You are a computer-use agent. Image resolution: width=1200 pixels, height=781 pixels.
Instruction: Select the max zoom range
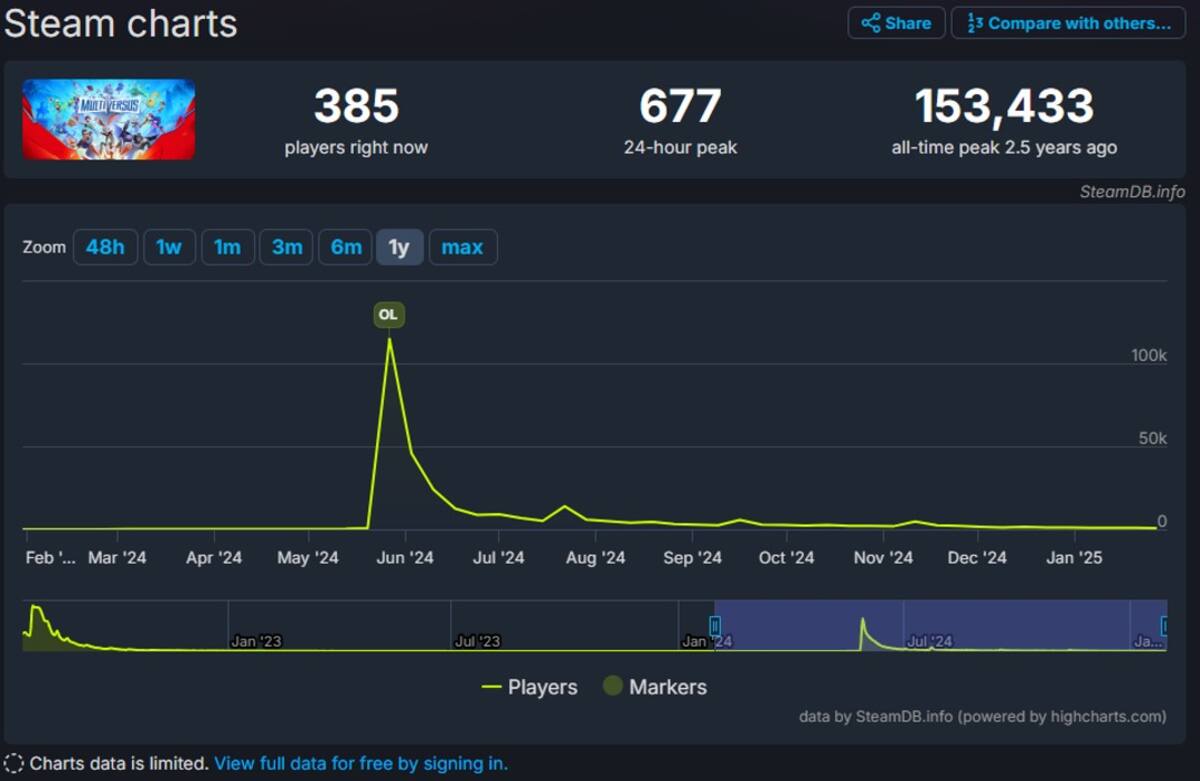(x=463, y=247)
